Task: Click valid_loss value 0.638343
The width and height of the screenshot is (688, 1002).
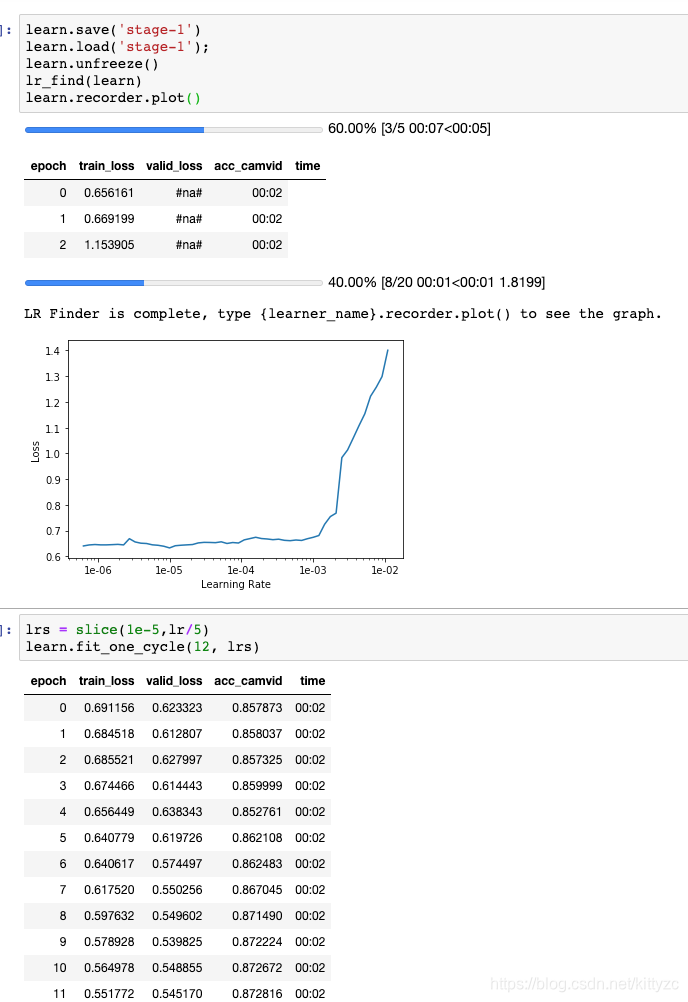Action: tap(177, 812)
